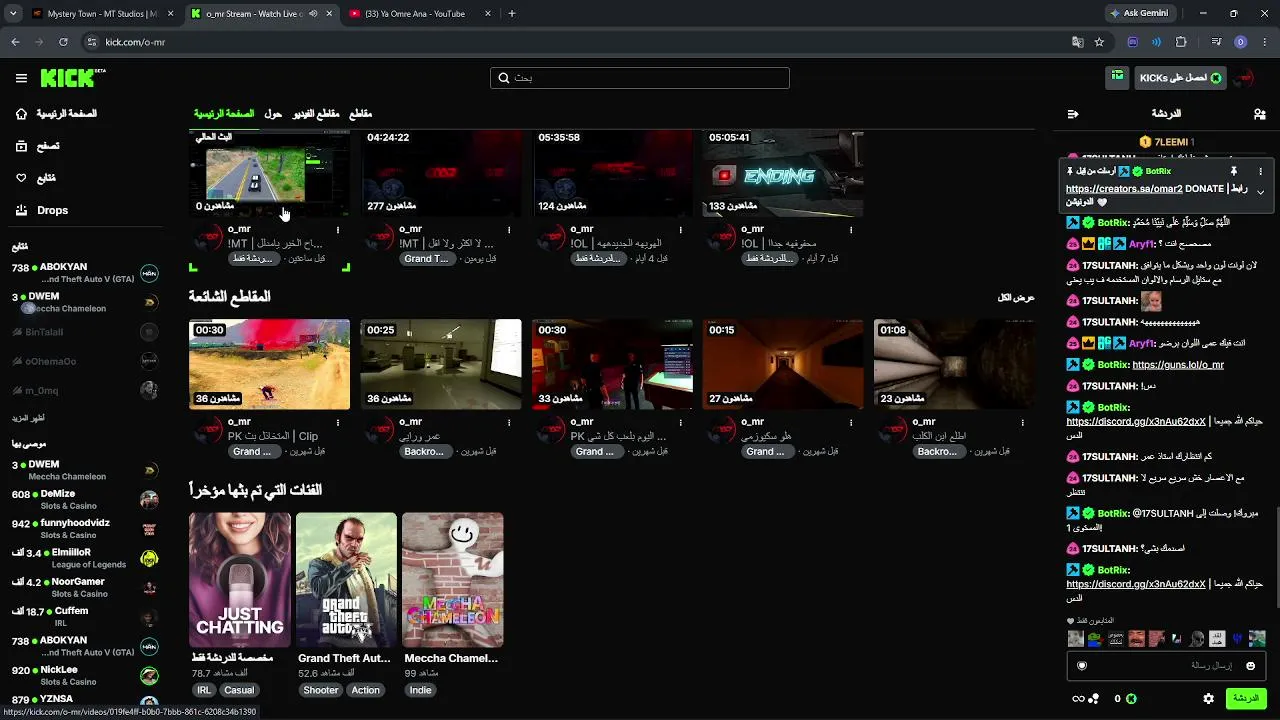This screenshot has height=720, width=1280.
Task: Open options for the 00:15 clip
Action: 851,423
